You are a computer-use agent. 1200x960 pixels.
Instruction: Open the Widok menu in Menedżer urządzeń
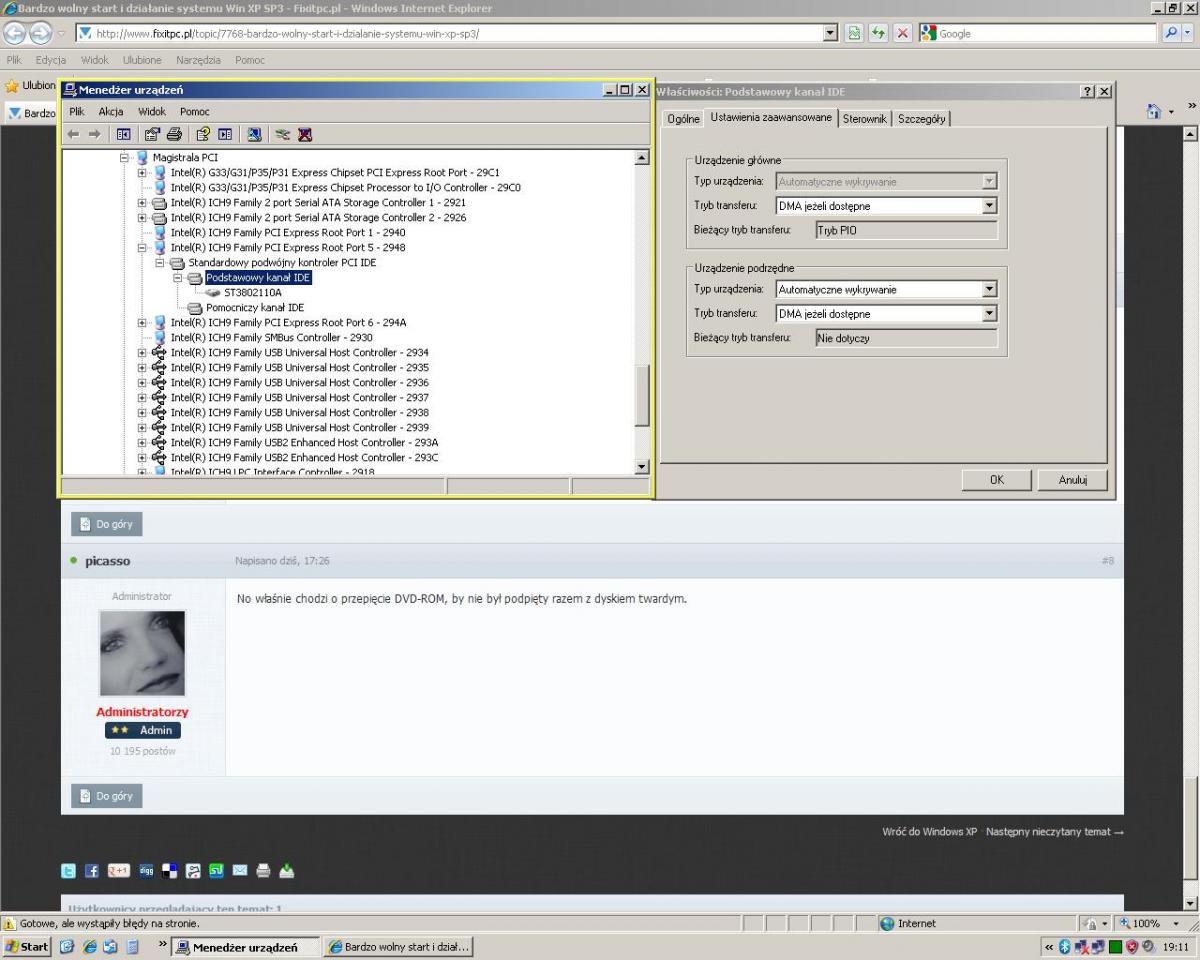coord(152,112)
